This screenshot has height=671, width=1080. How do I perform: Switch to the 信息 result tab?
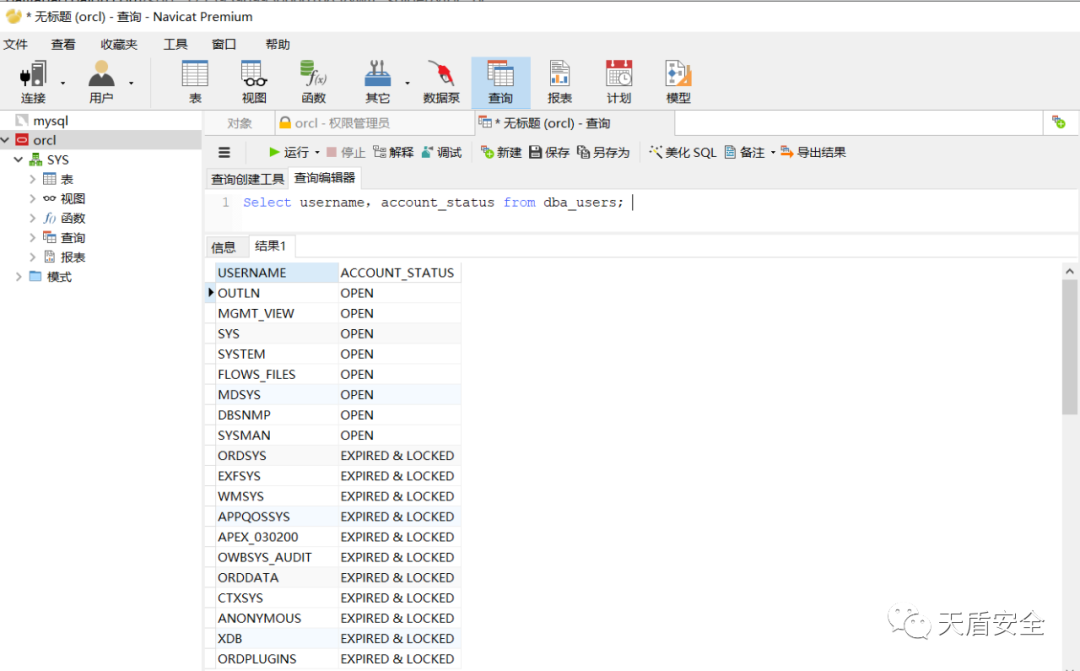[x=223, y=247]
